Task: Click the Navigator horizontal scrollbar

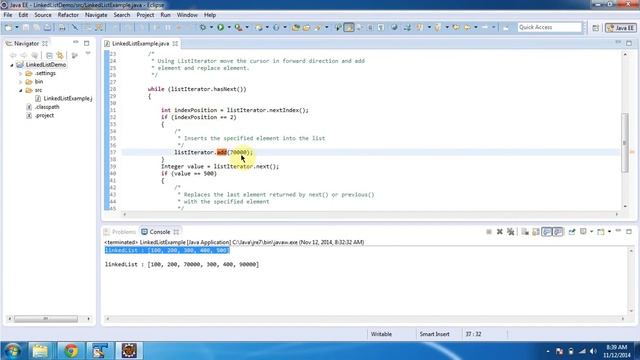Action: point(46,318)
